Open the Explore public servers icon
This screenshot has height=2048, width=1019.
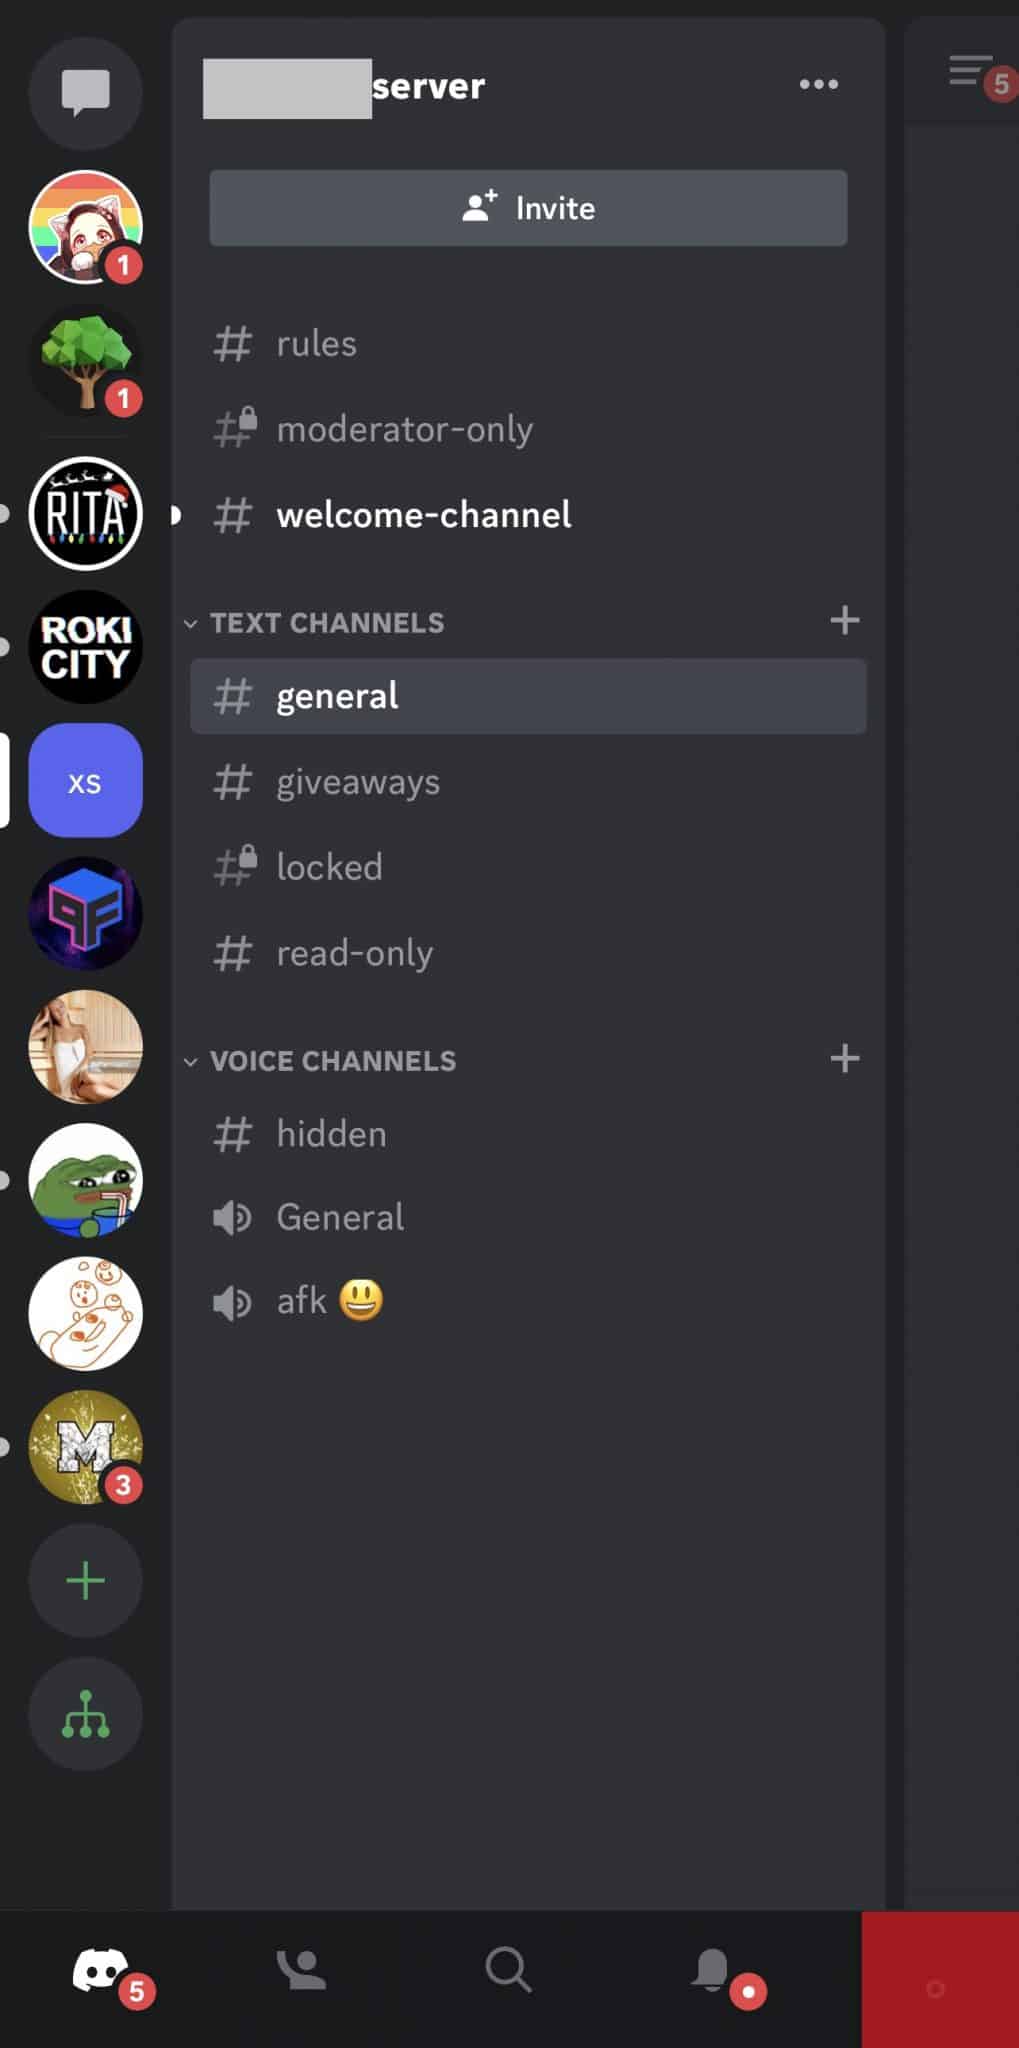[x=85, y=1713]
